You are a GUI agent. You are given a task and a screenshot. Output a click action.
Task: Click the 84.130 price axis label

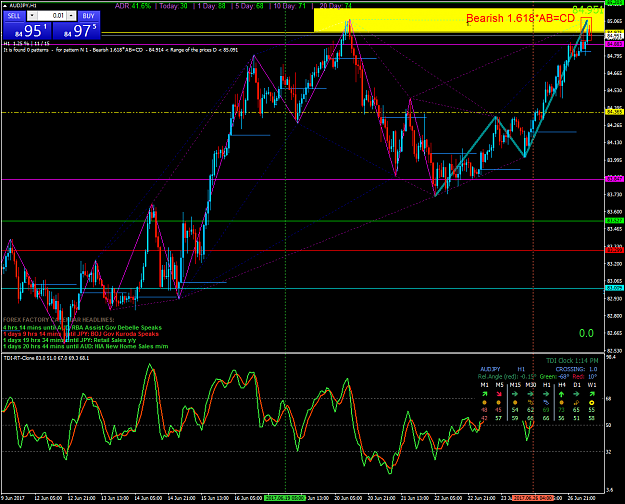click(x=615, y=142)
